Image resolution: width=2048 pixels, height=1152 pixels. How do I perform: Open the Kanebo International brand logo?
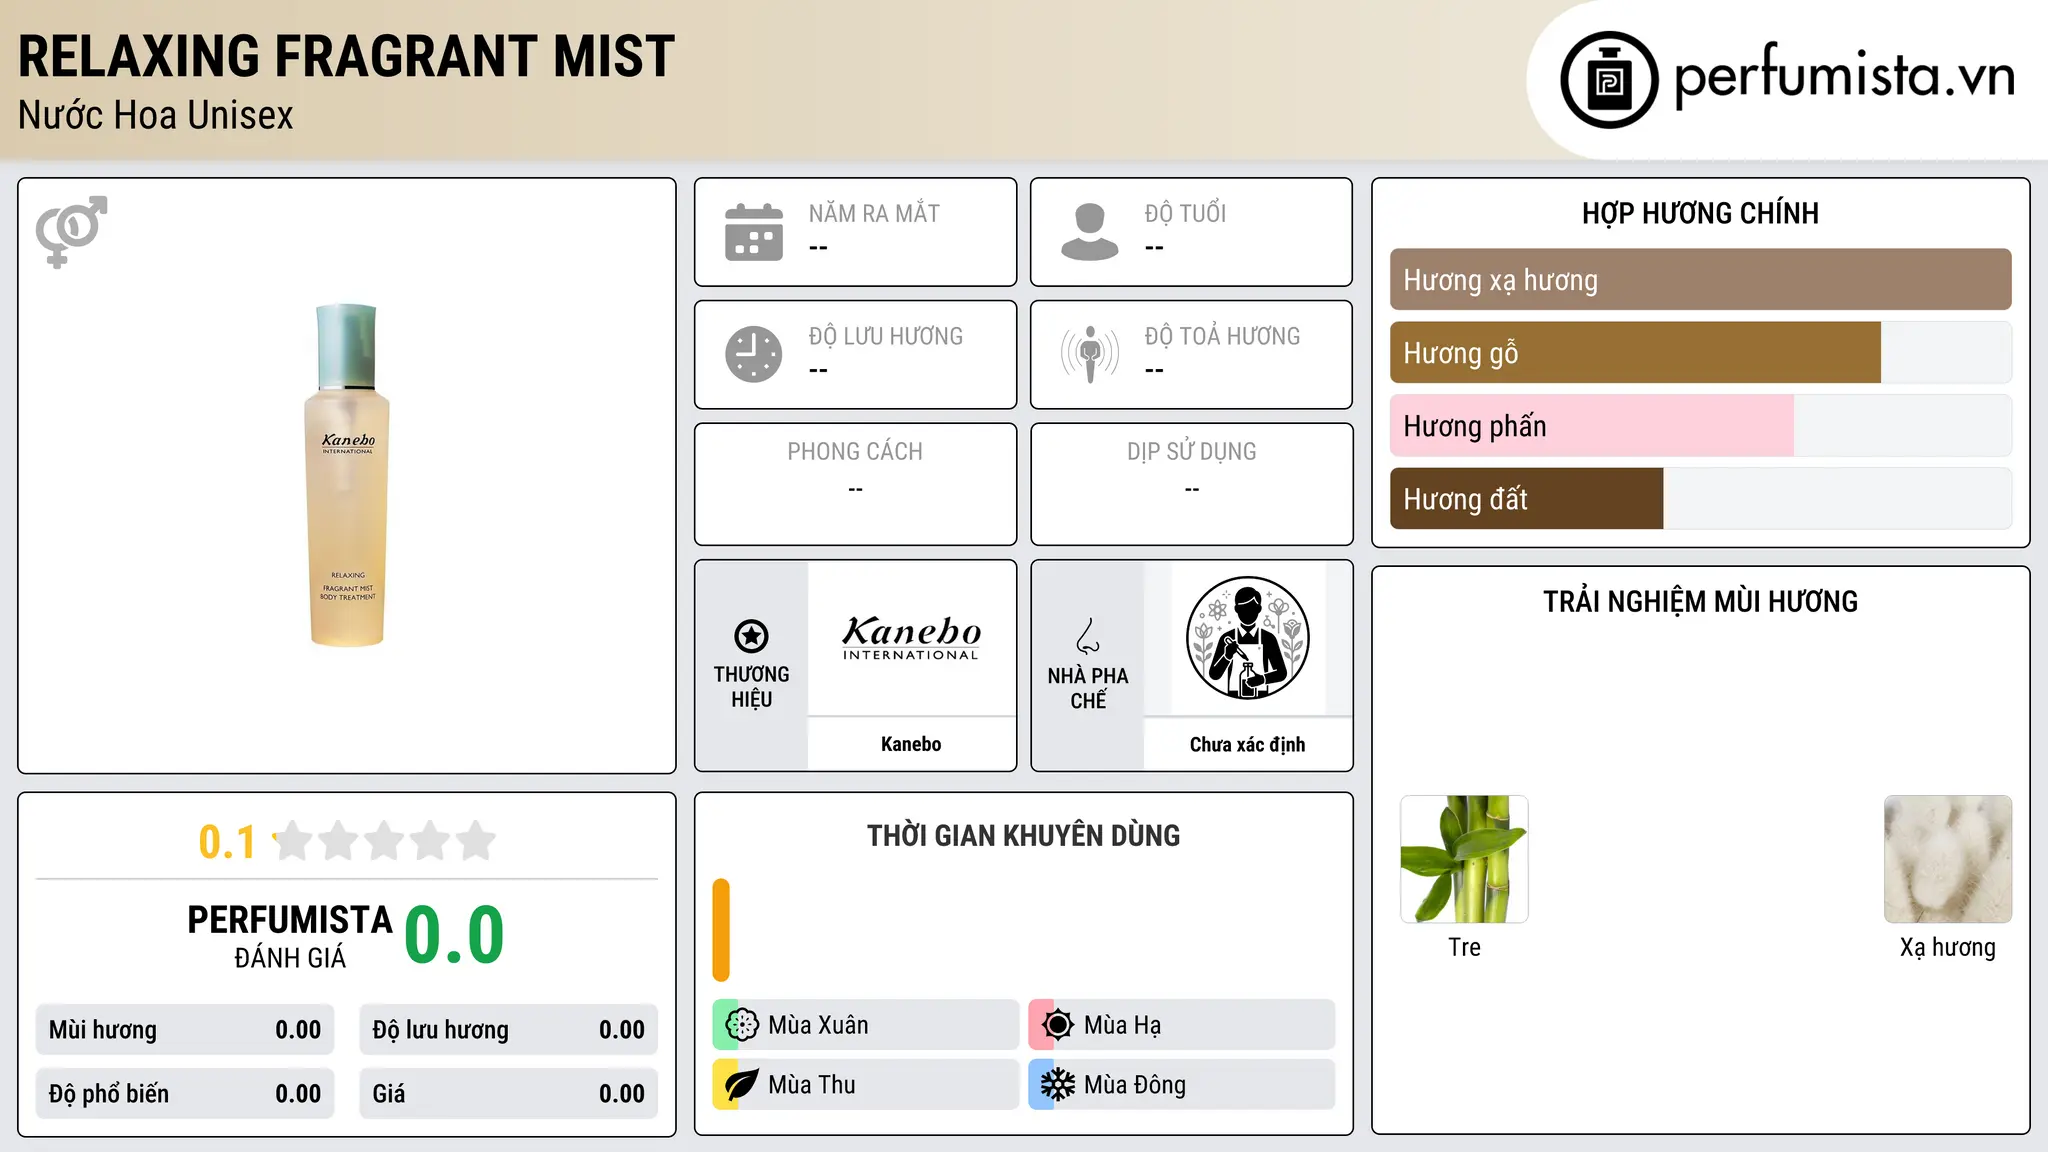(x=911, y=638)
